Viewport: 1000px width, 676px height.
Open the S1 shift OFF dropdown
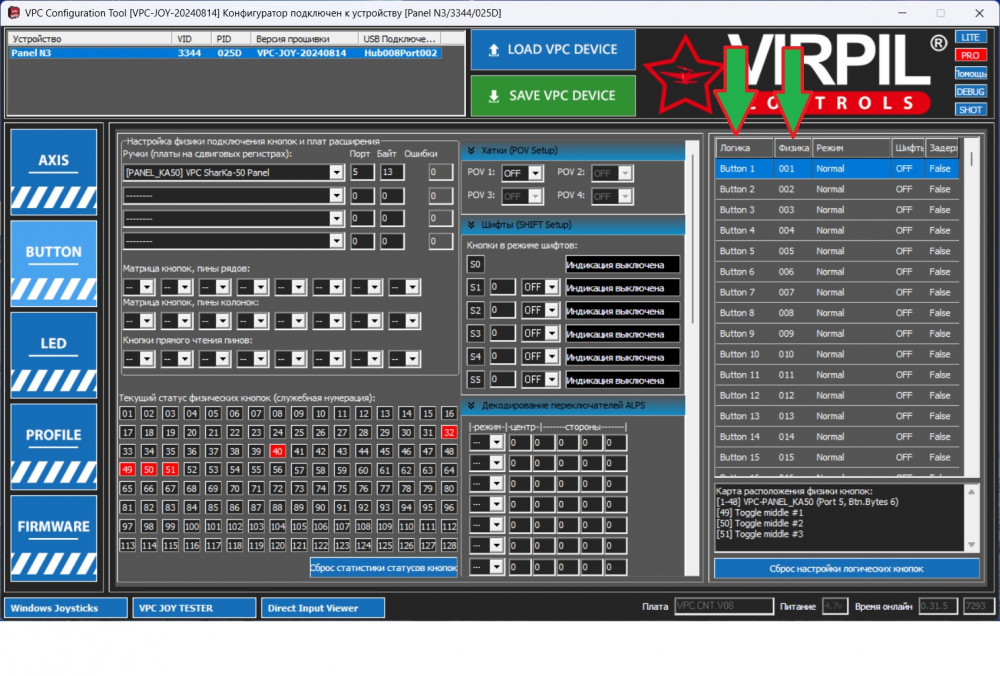tap(552, 288)
